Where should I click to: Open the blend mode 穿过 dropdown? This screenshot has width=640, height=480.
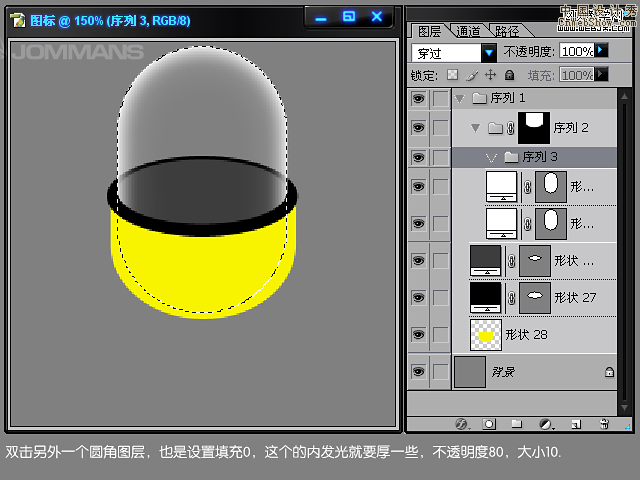tap(489, 52)
